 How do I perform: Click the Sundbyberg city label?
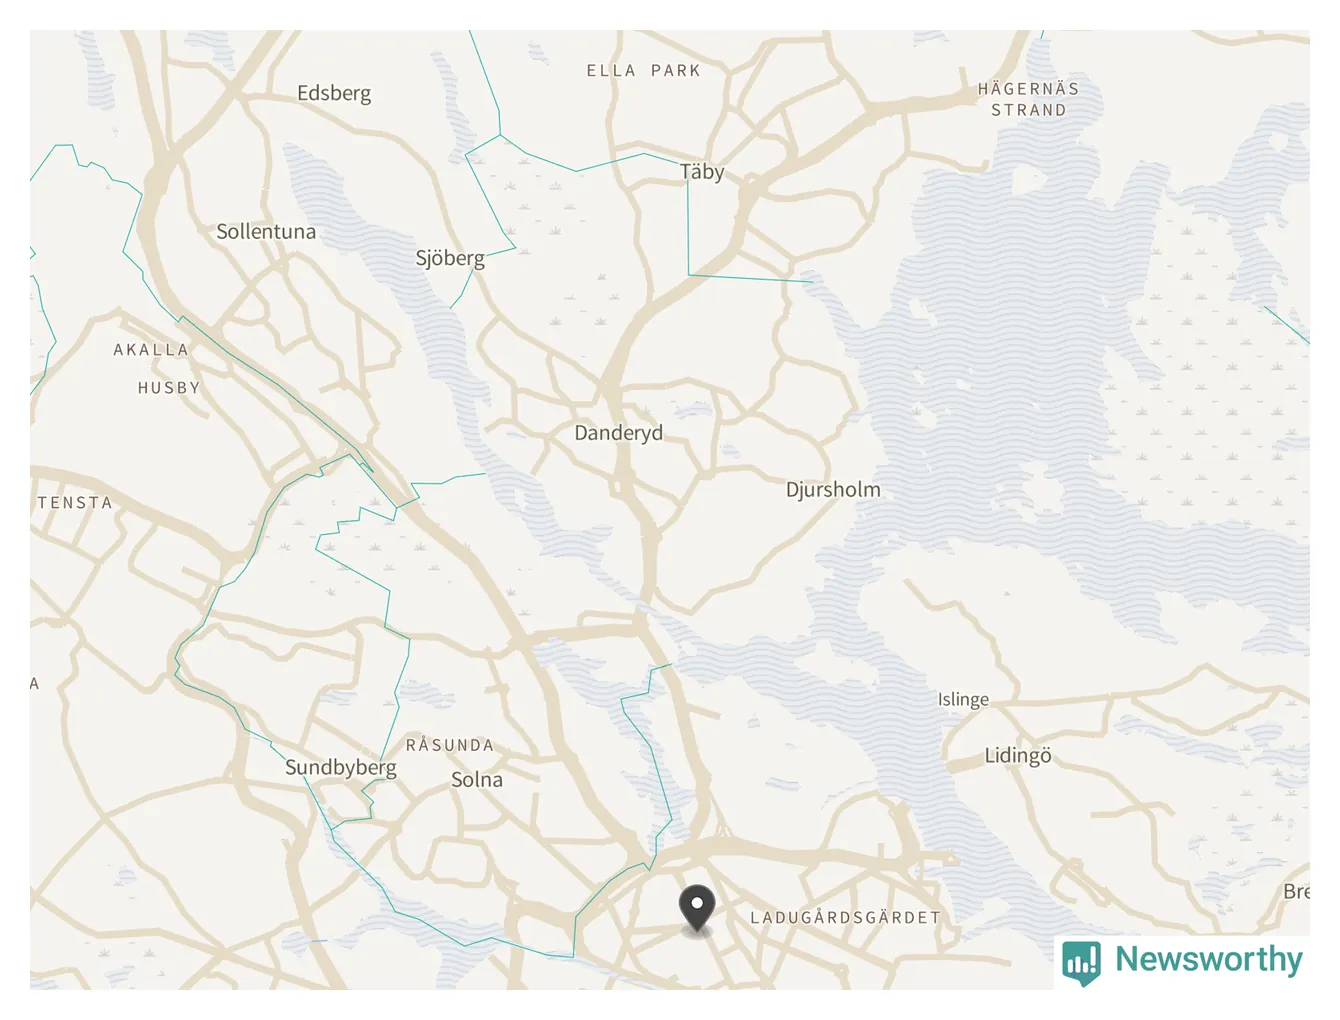341,768
